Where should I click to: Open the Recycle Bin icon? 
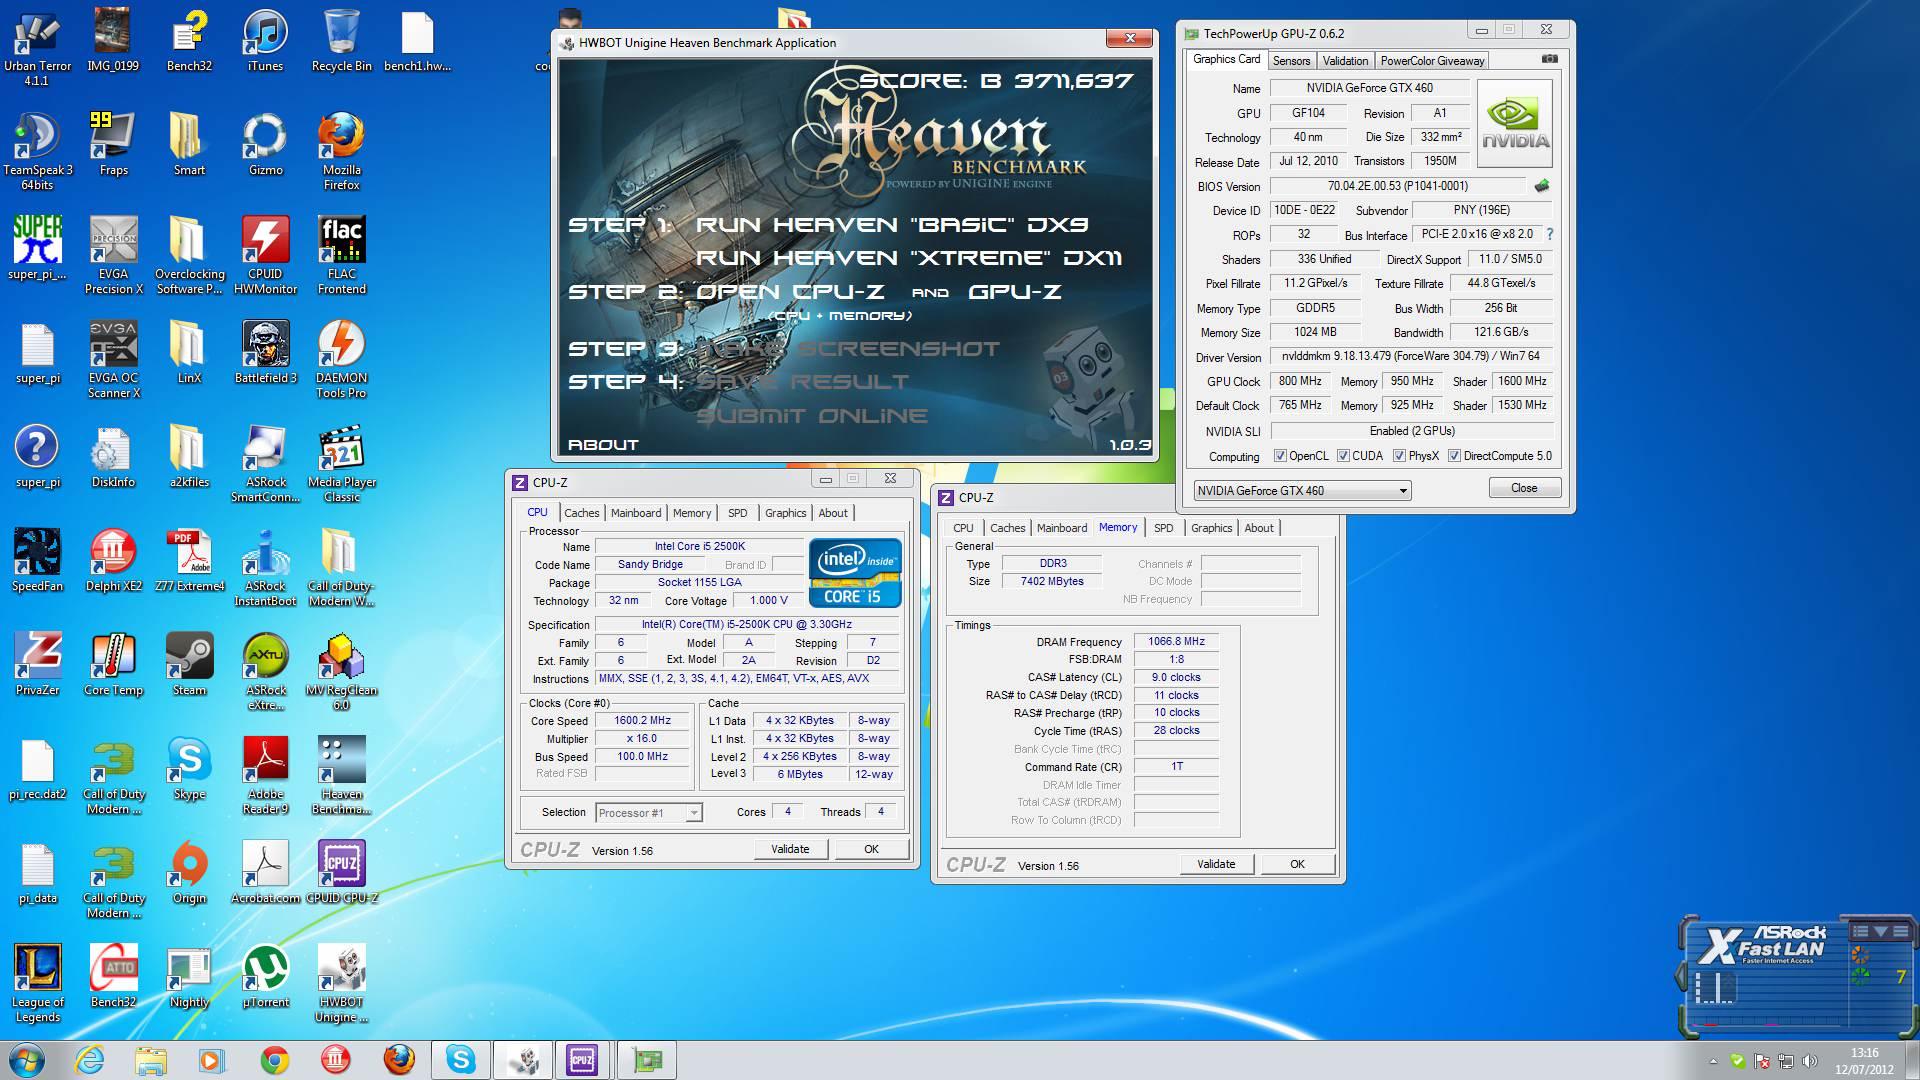click(x=341, y=41)
